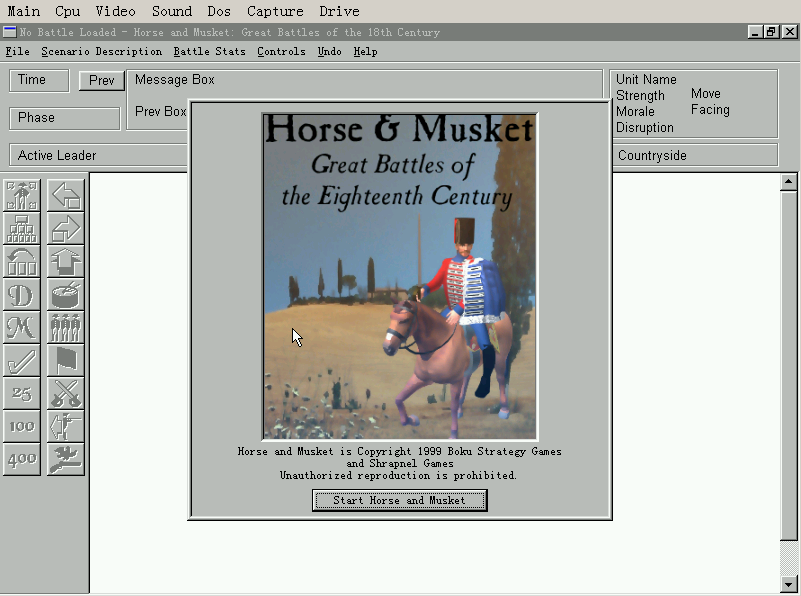Click the upward arrow toolbar icon

pos(66,261)
